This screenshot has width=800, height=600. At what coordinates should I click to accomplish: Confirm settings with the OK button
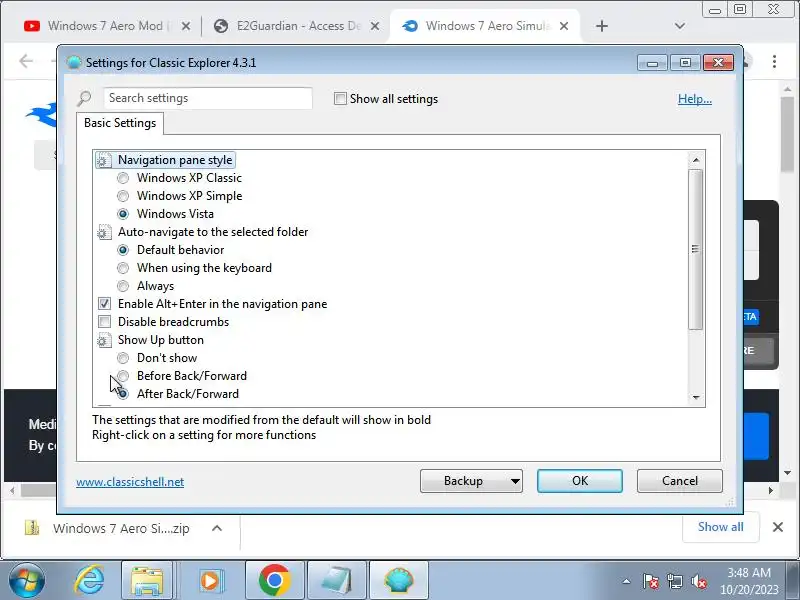tap(580, 481)
